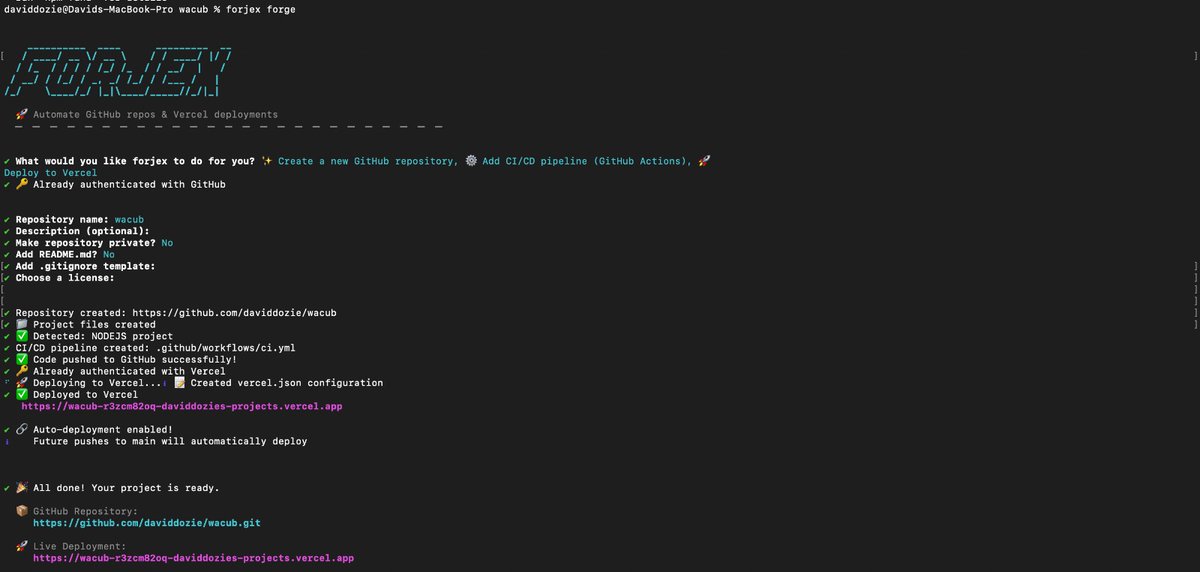Click the package emoji beside 'GitHub Repository:'
Image resolution: width=1200 pixels, height=572 pixels.
tap(21, 511)
